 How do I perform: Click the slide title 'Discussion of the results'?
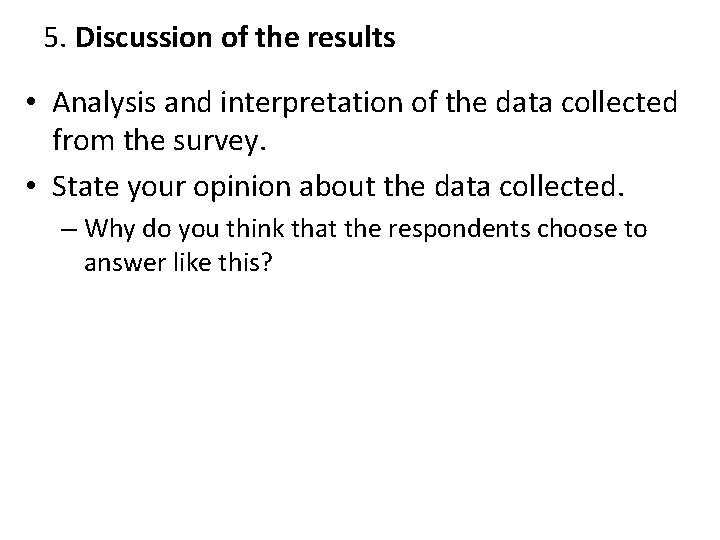click(x=235, y=37)
